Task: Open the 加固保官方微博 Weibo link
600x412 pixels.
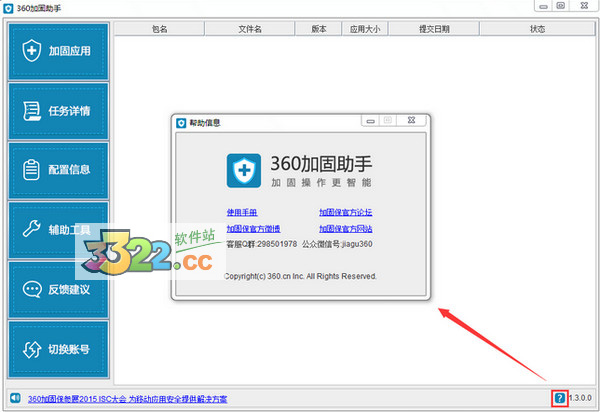Action: pos(253,229)
